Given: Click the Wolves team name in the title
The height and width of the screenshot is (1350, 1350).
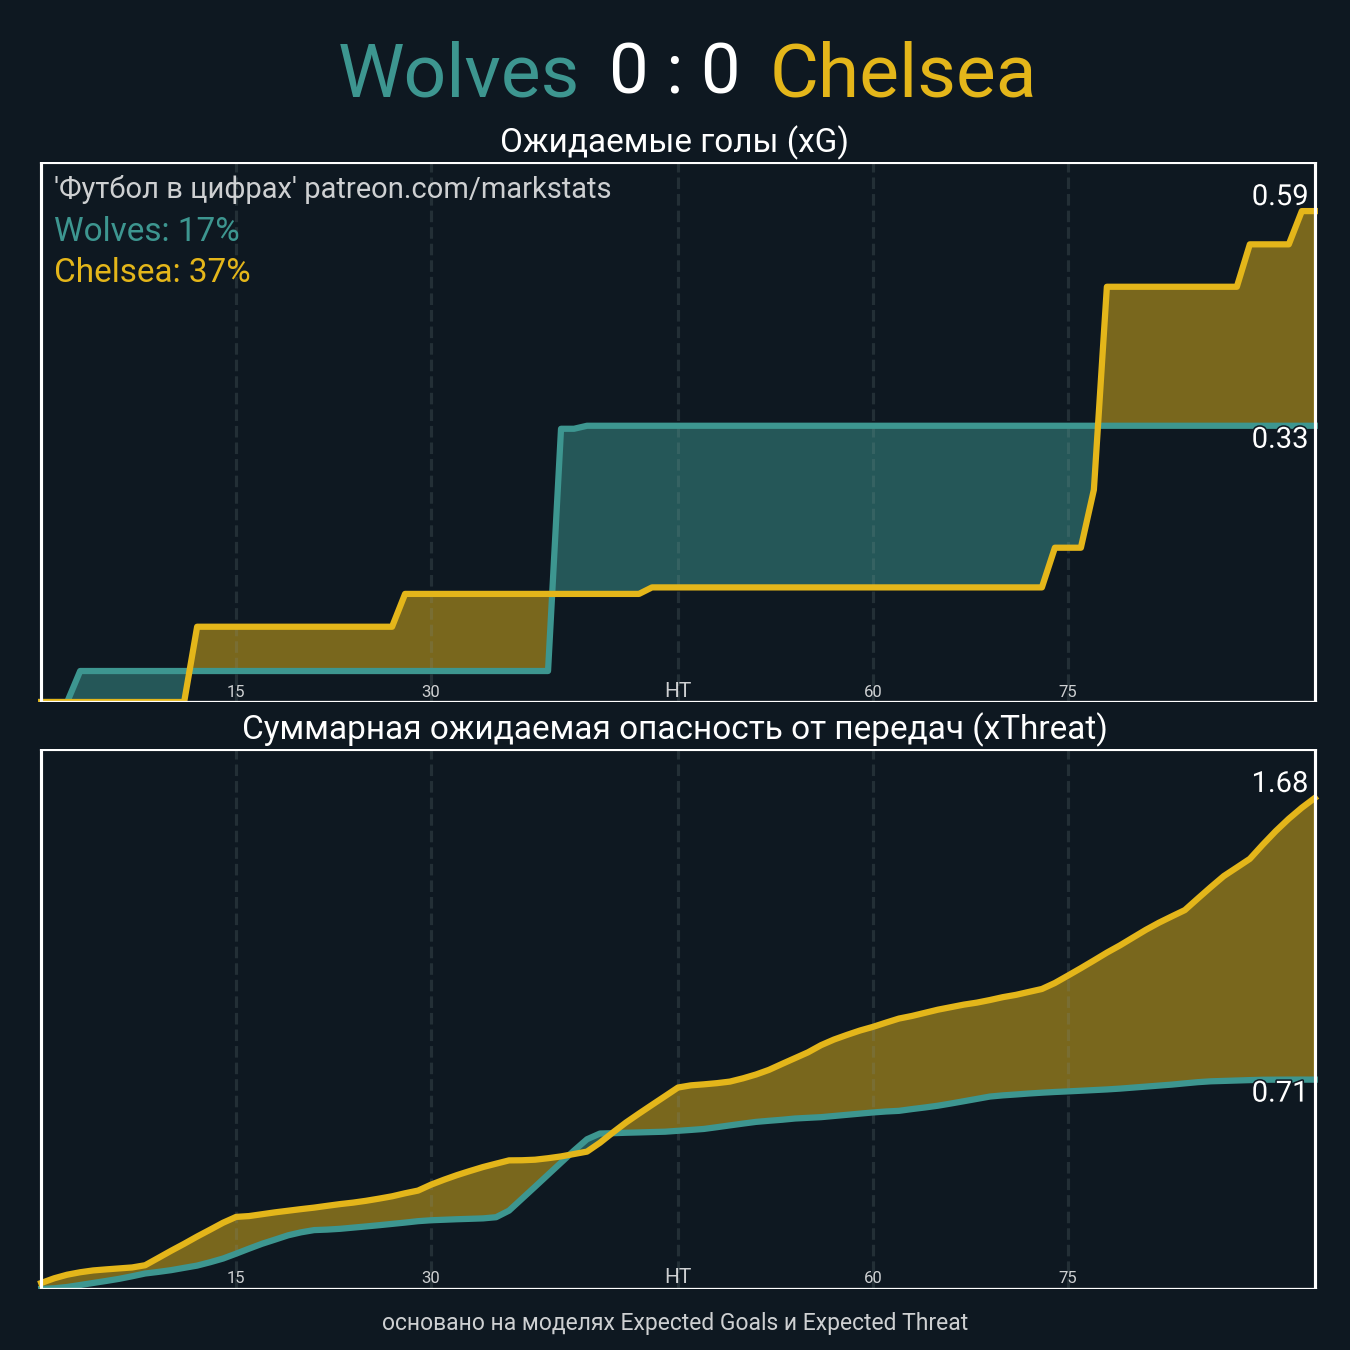Looking at the screenshot, I should click(x=459, y=72).
